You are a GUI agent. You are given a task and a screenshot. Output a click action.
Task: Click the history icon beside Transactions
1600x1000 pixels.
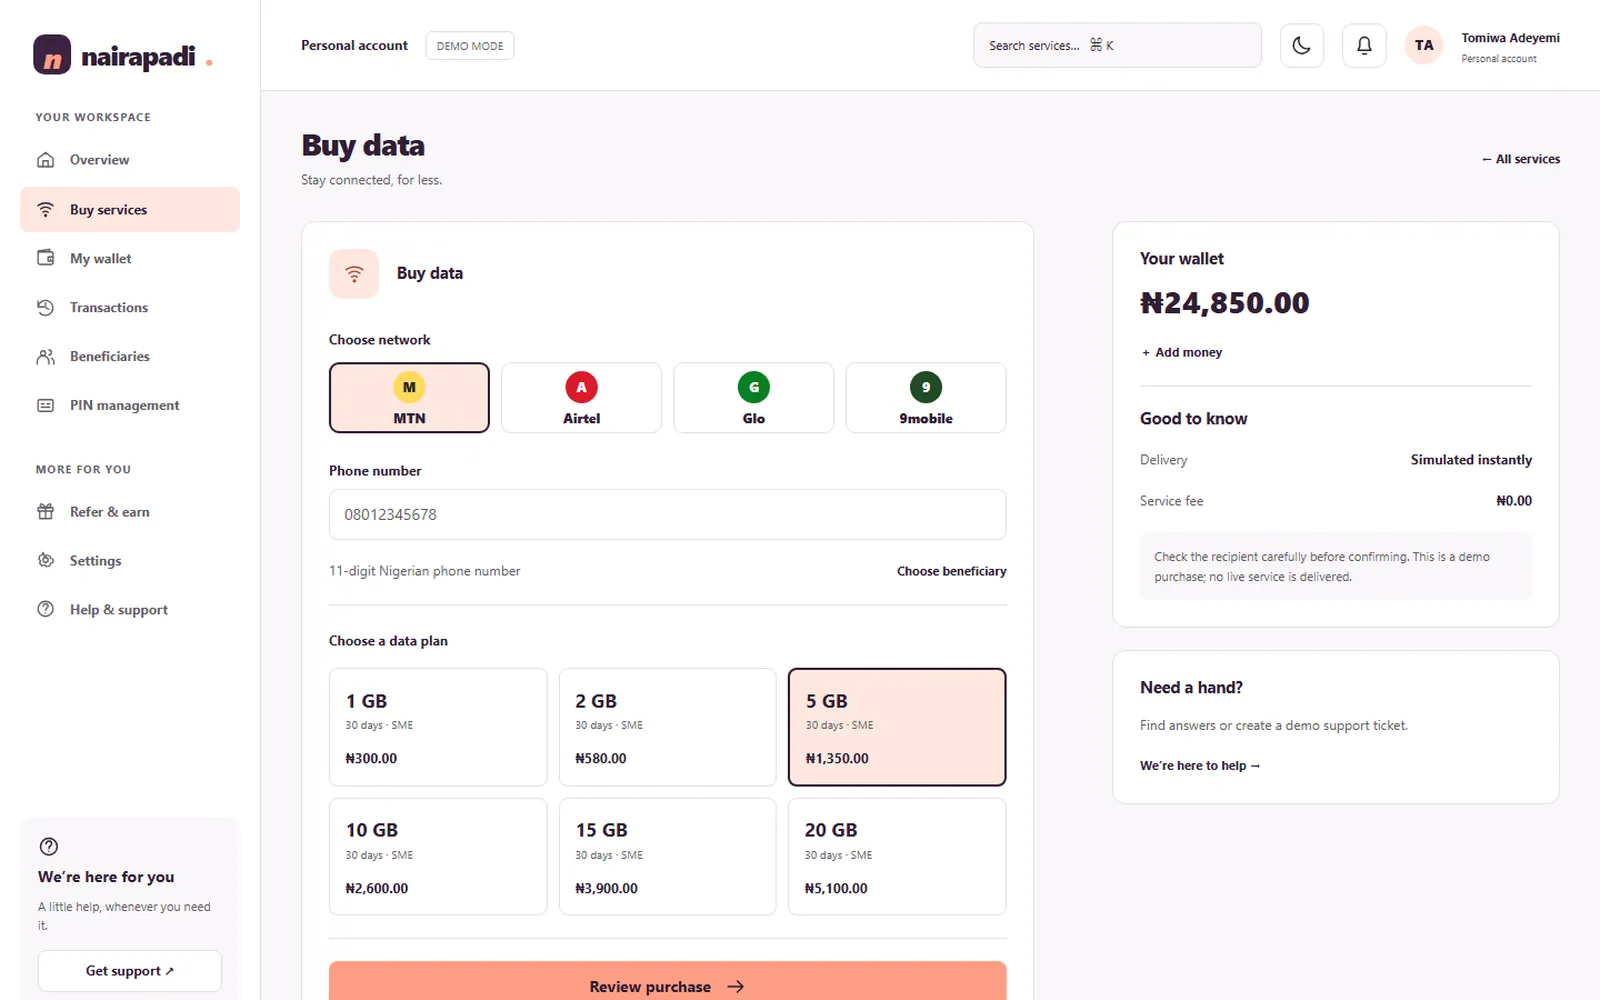click(x=45, y=307)
